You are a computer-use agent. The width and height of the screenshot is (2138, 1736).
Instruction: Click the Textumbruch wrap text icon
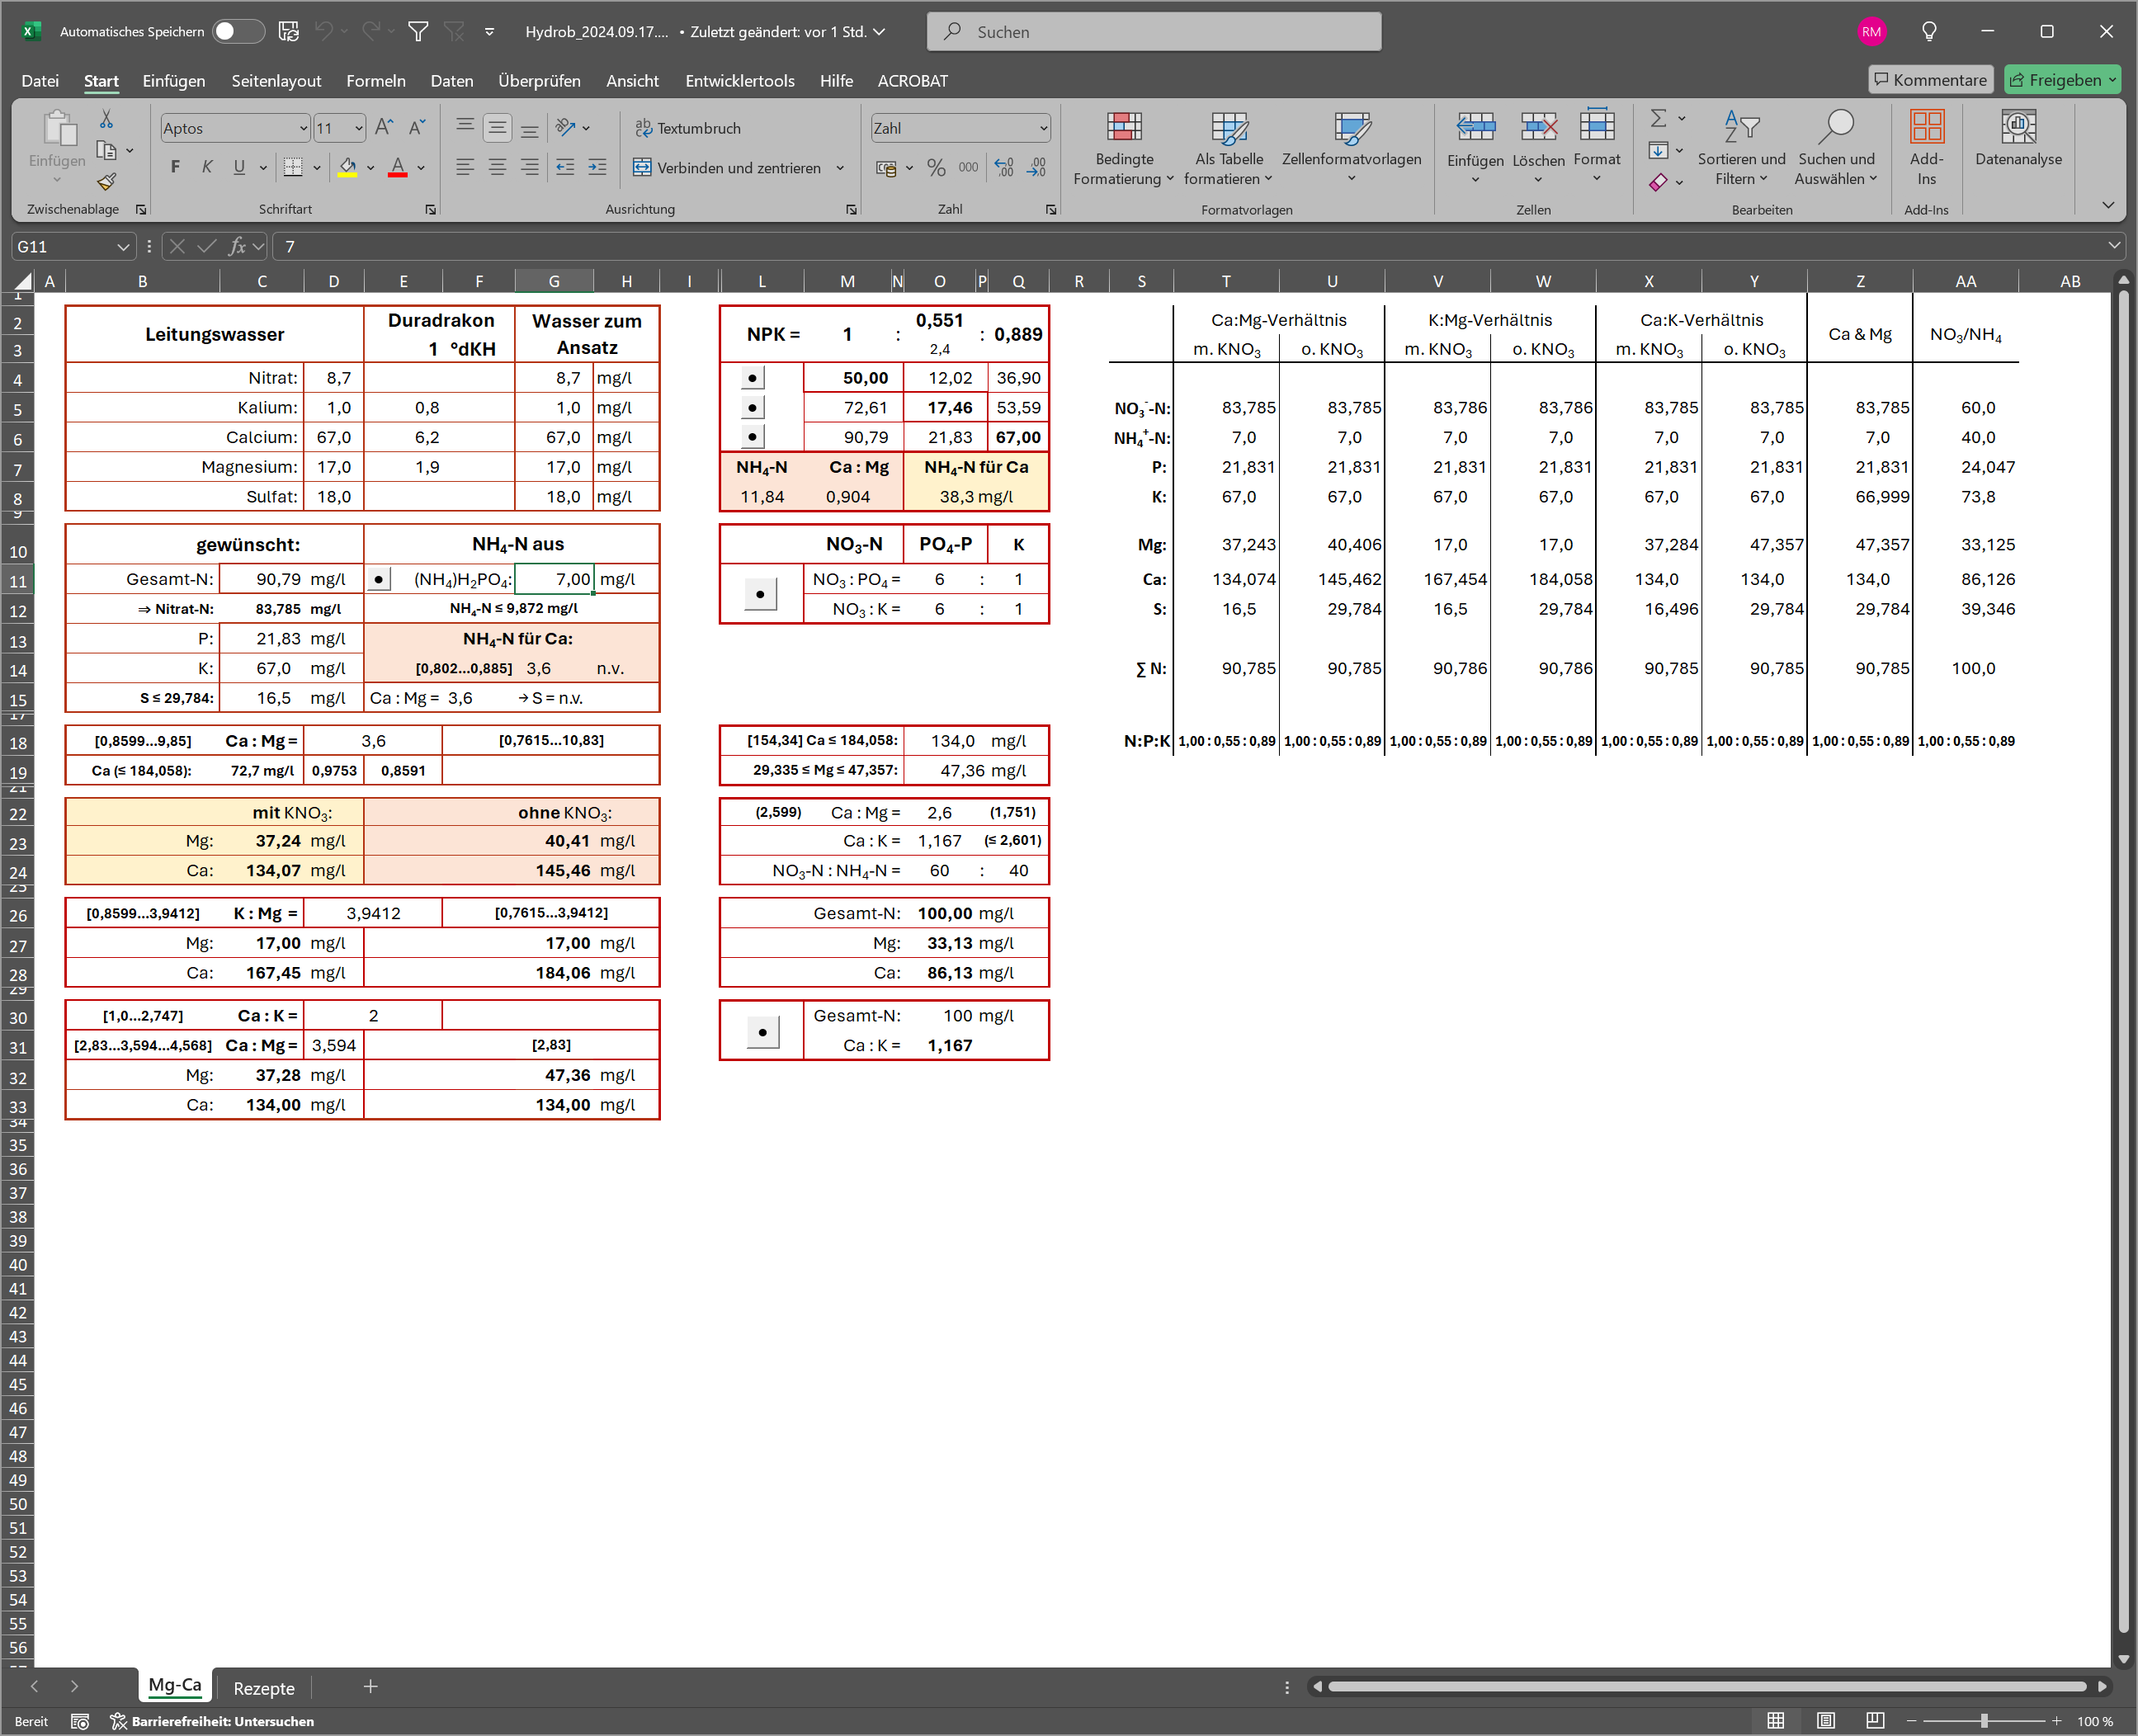point(643,128)
